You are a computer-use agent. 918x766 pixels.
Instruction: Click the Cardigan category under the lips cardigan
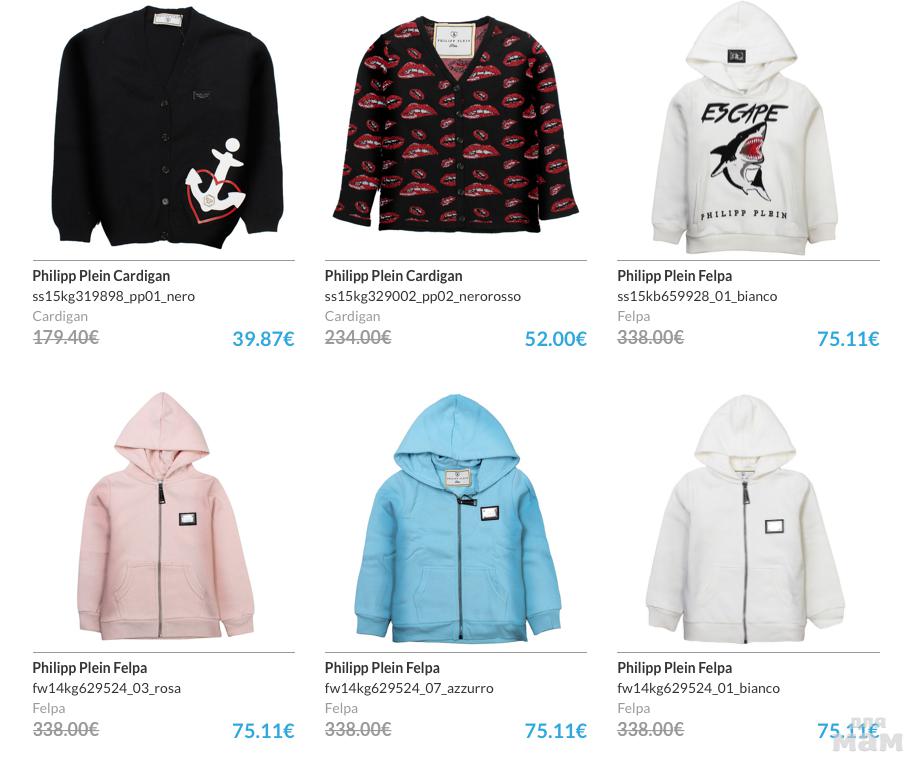click(352, 316)
